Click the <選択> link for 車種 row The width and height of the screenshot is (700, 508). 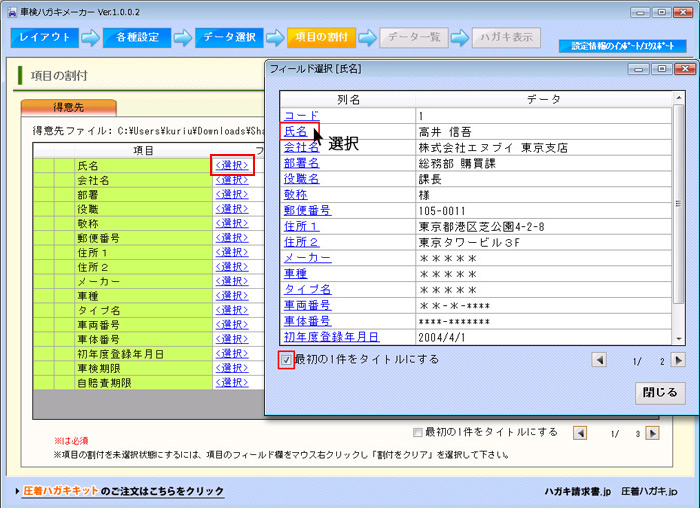tap(232, 296)
